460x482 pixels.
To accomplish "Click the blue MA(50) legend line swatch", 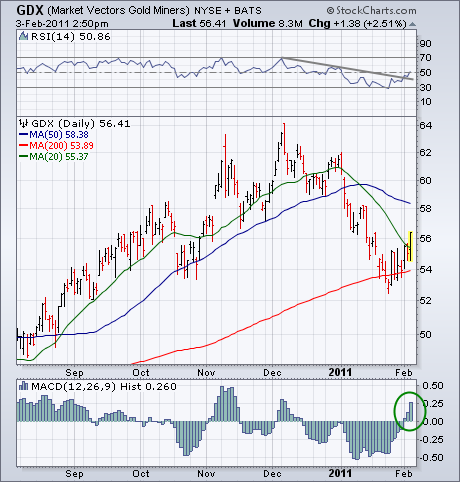I will coord(23,135).
